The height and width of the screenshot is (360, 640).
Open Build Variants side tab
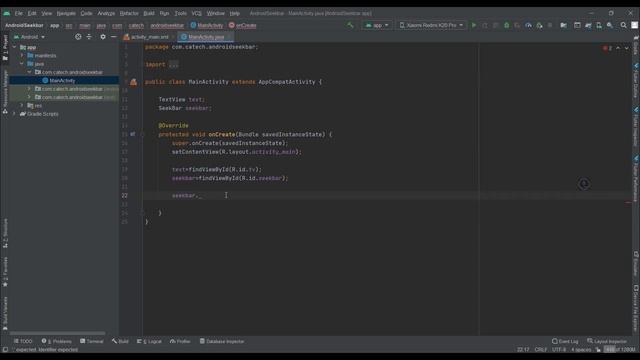point(5,313)
